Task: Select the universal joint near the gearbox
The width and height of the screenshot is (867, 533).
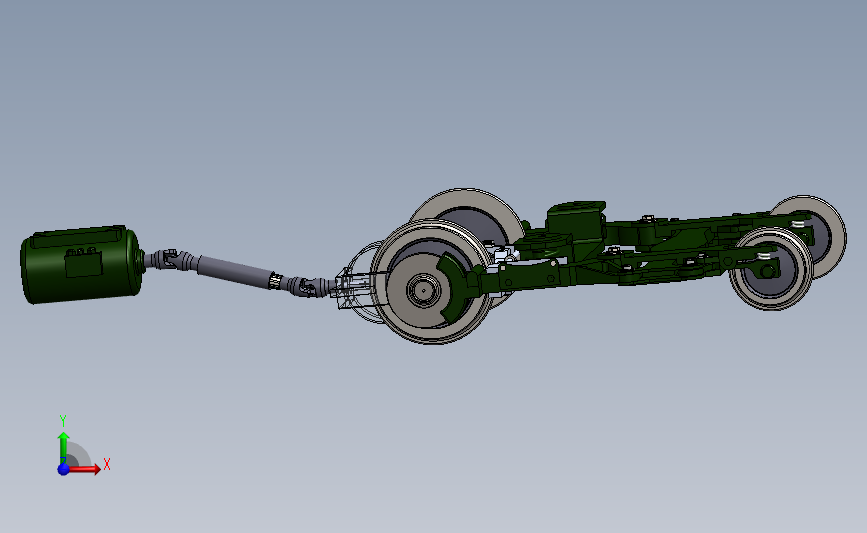Action: point(307,286)
